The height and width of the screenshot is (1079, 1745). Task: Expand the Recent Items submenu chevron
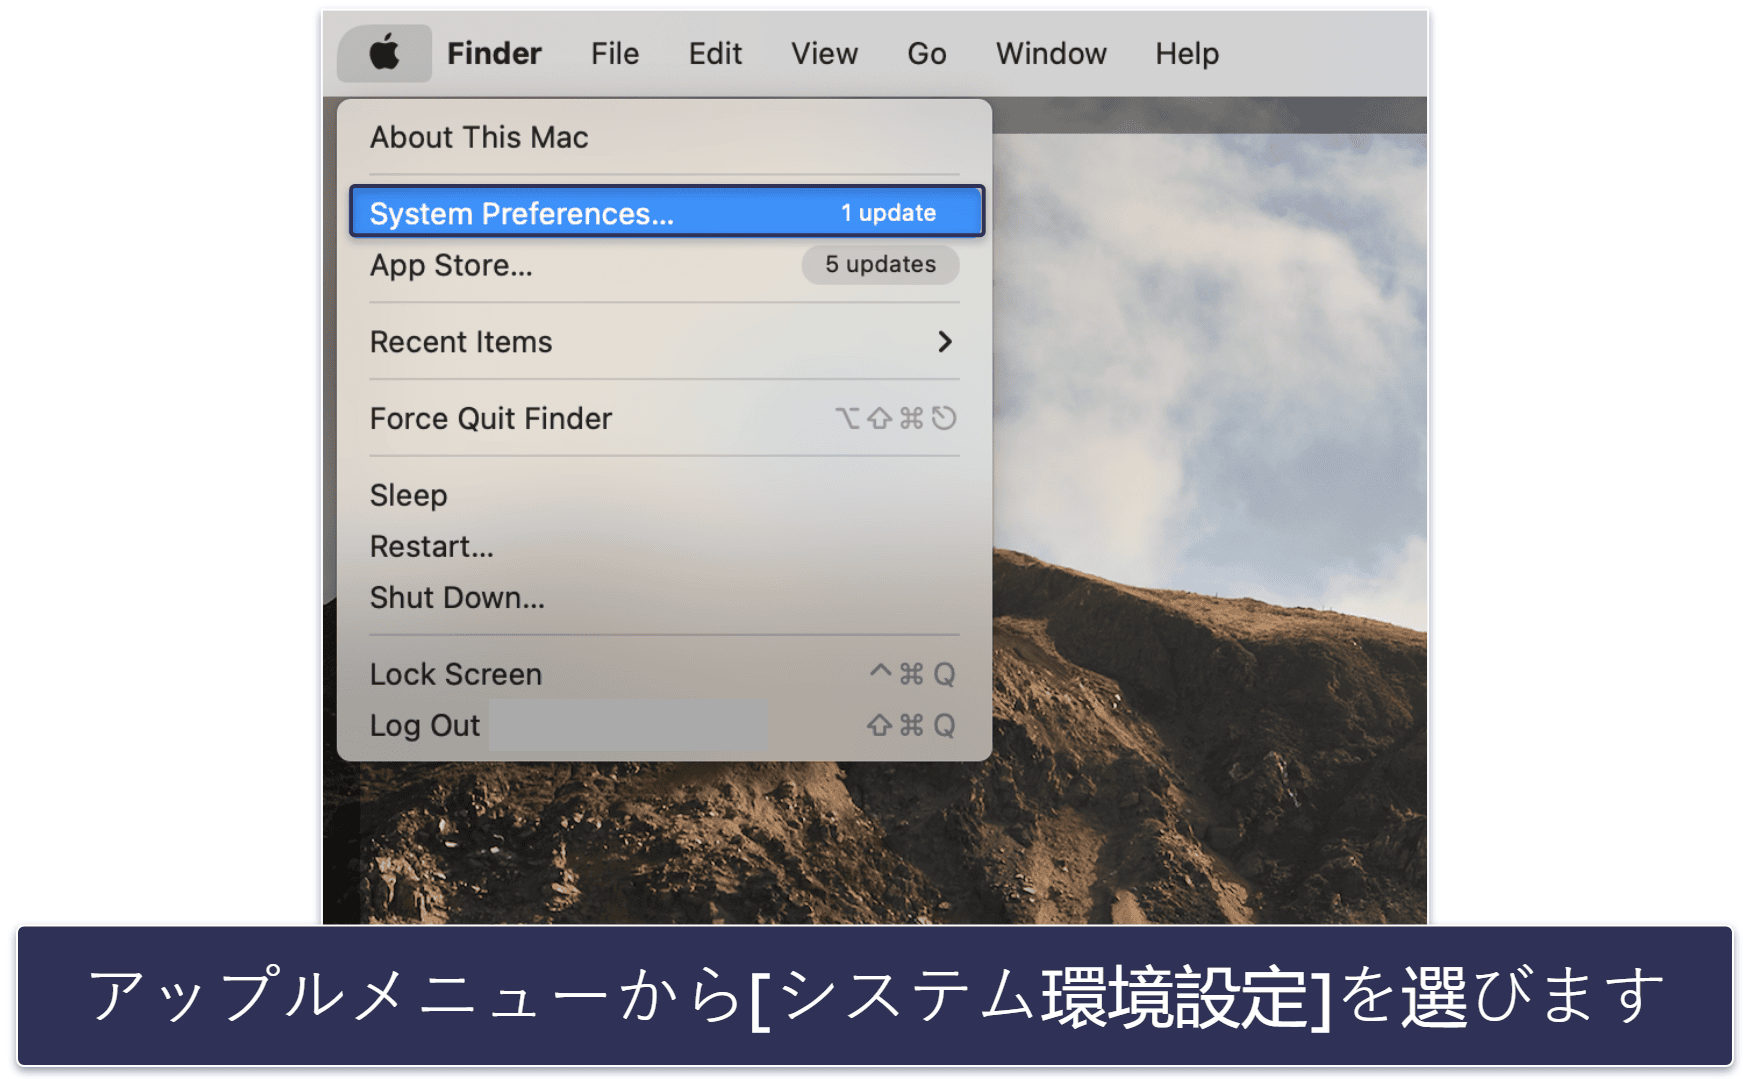(945, 342)
